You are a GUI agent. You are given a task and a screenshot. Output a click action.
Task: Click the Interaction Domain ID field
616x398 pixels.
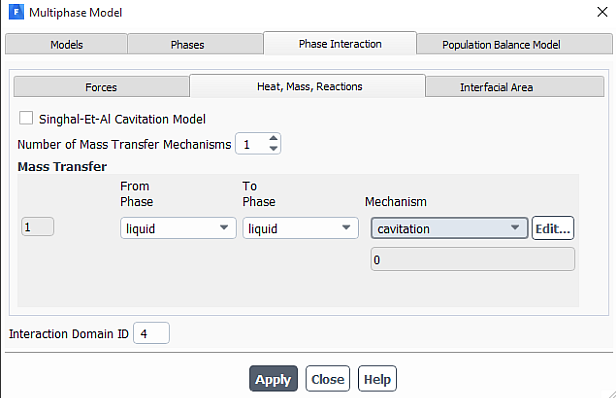[151, 333]
